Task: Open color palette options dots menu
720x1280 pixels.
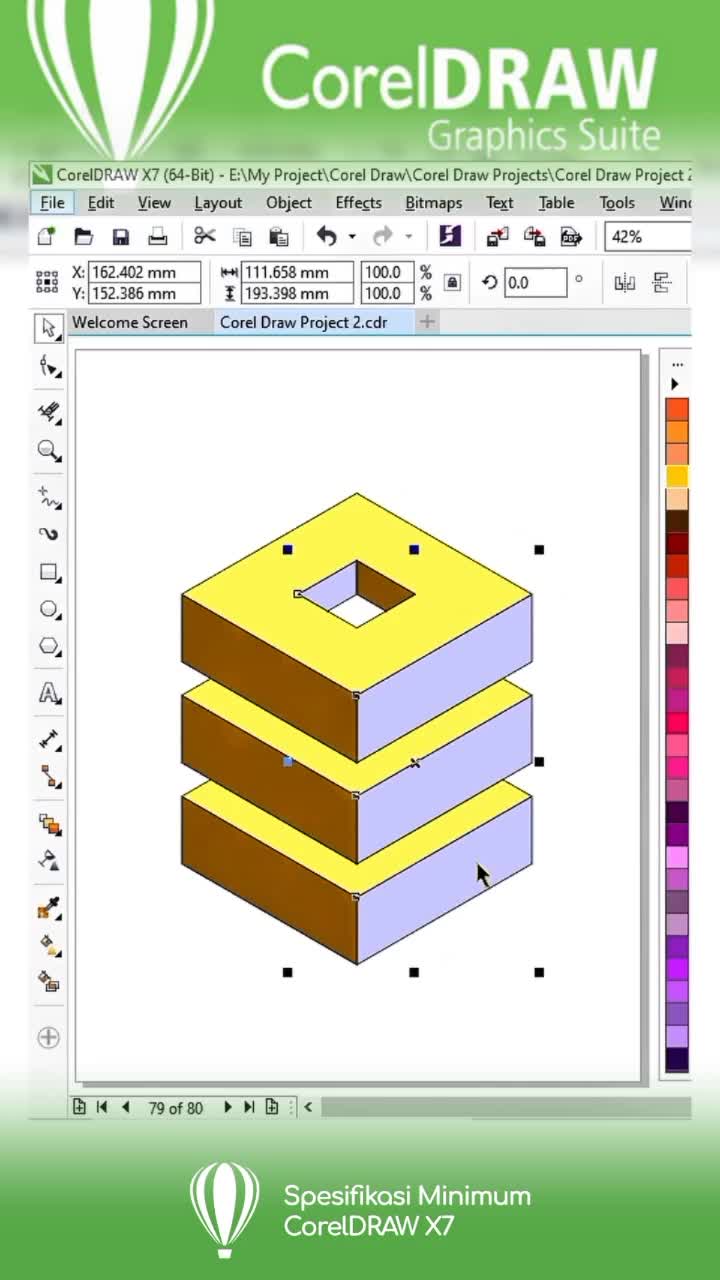Action: 677,364
